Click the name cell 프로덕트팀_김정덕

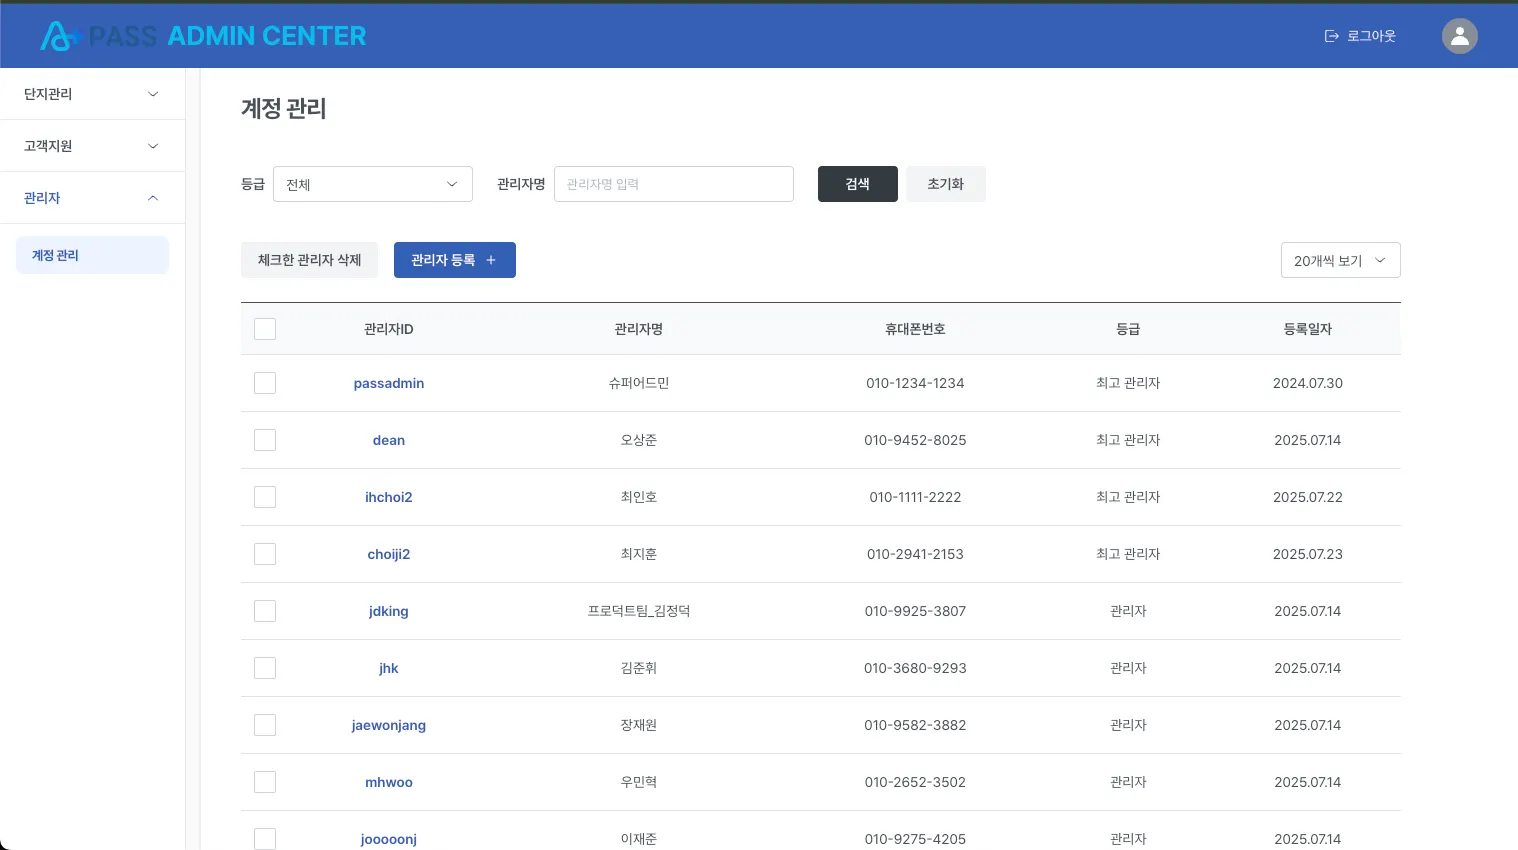click(639, 611)
